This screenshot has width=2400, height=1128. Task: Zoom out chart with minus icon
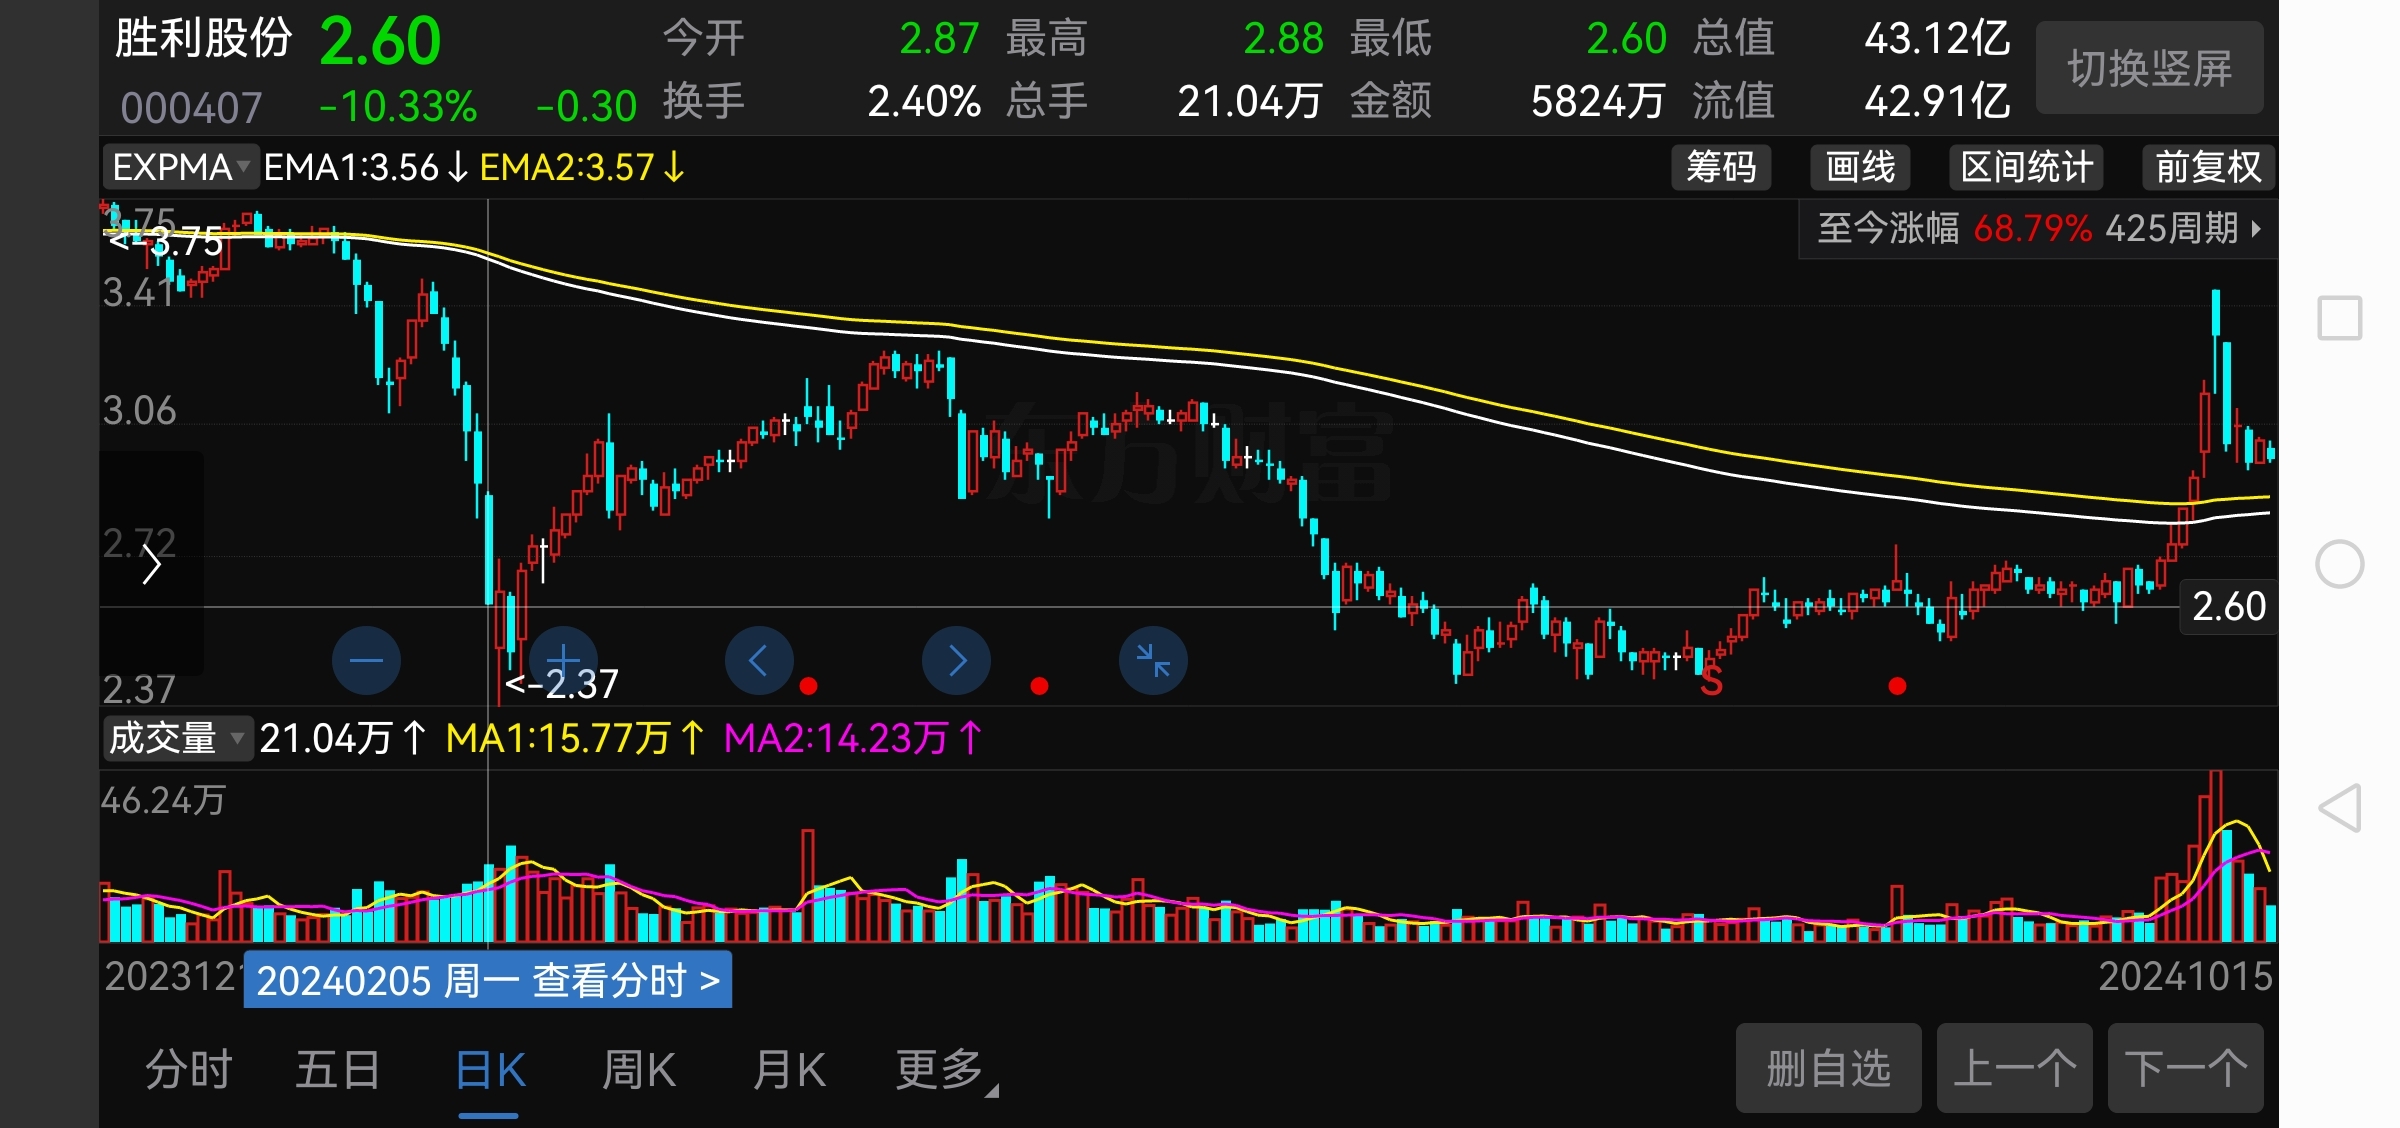(366, 660)
